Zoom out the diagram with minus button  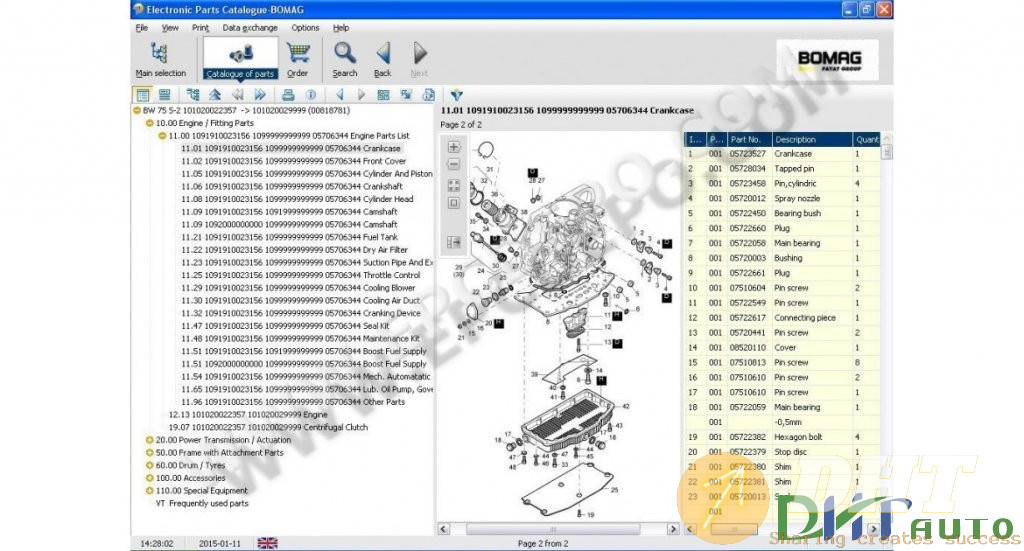pos(454,165)
